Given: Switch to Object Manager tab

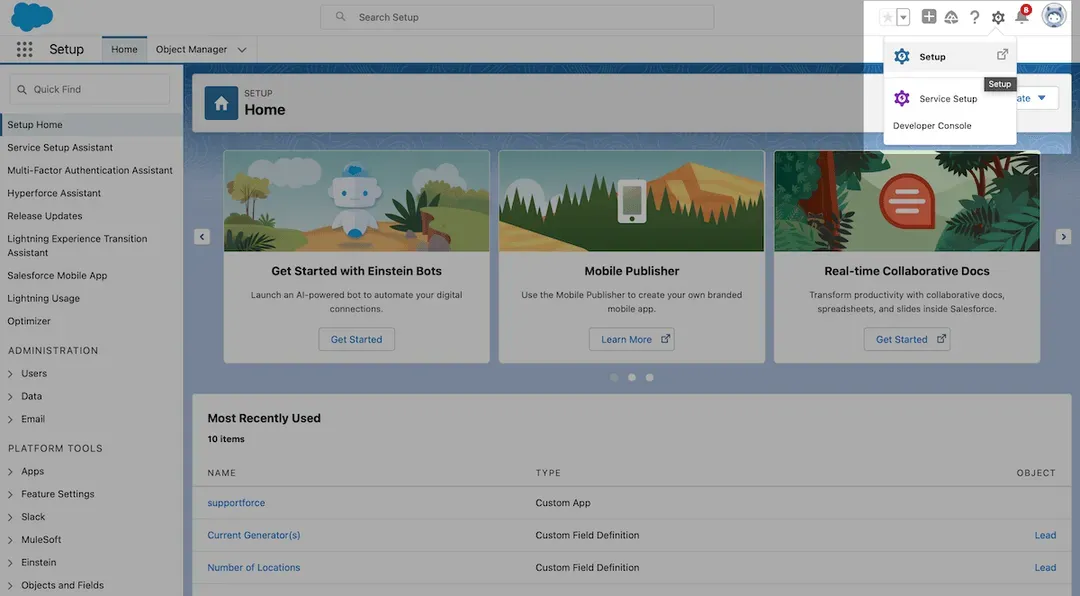Looking at the screenshot, I should click(x=191, y=49).
